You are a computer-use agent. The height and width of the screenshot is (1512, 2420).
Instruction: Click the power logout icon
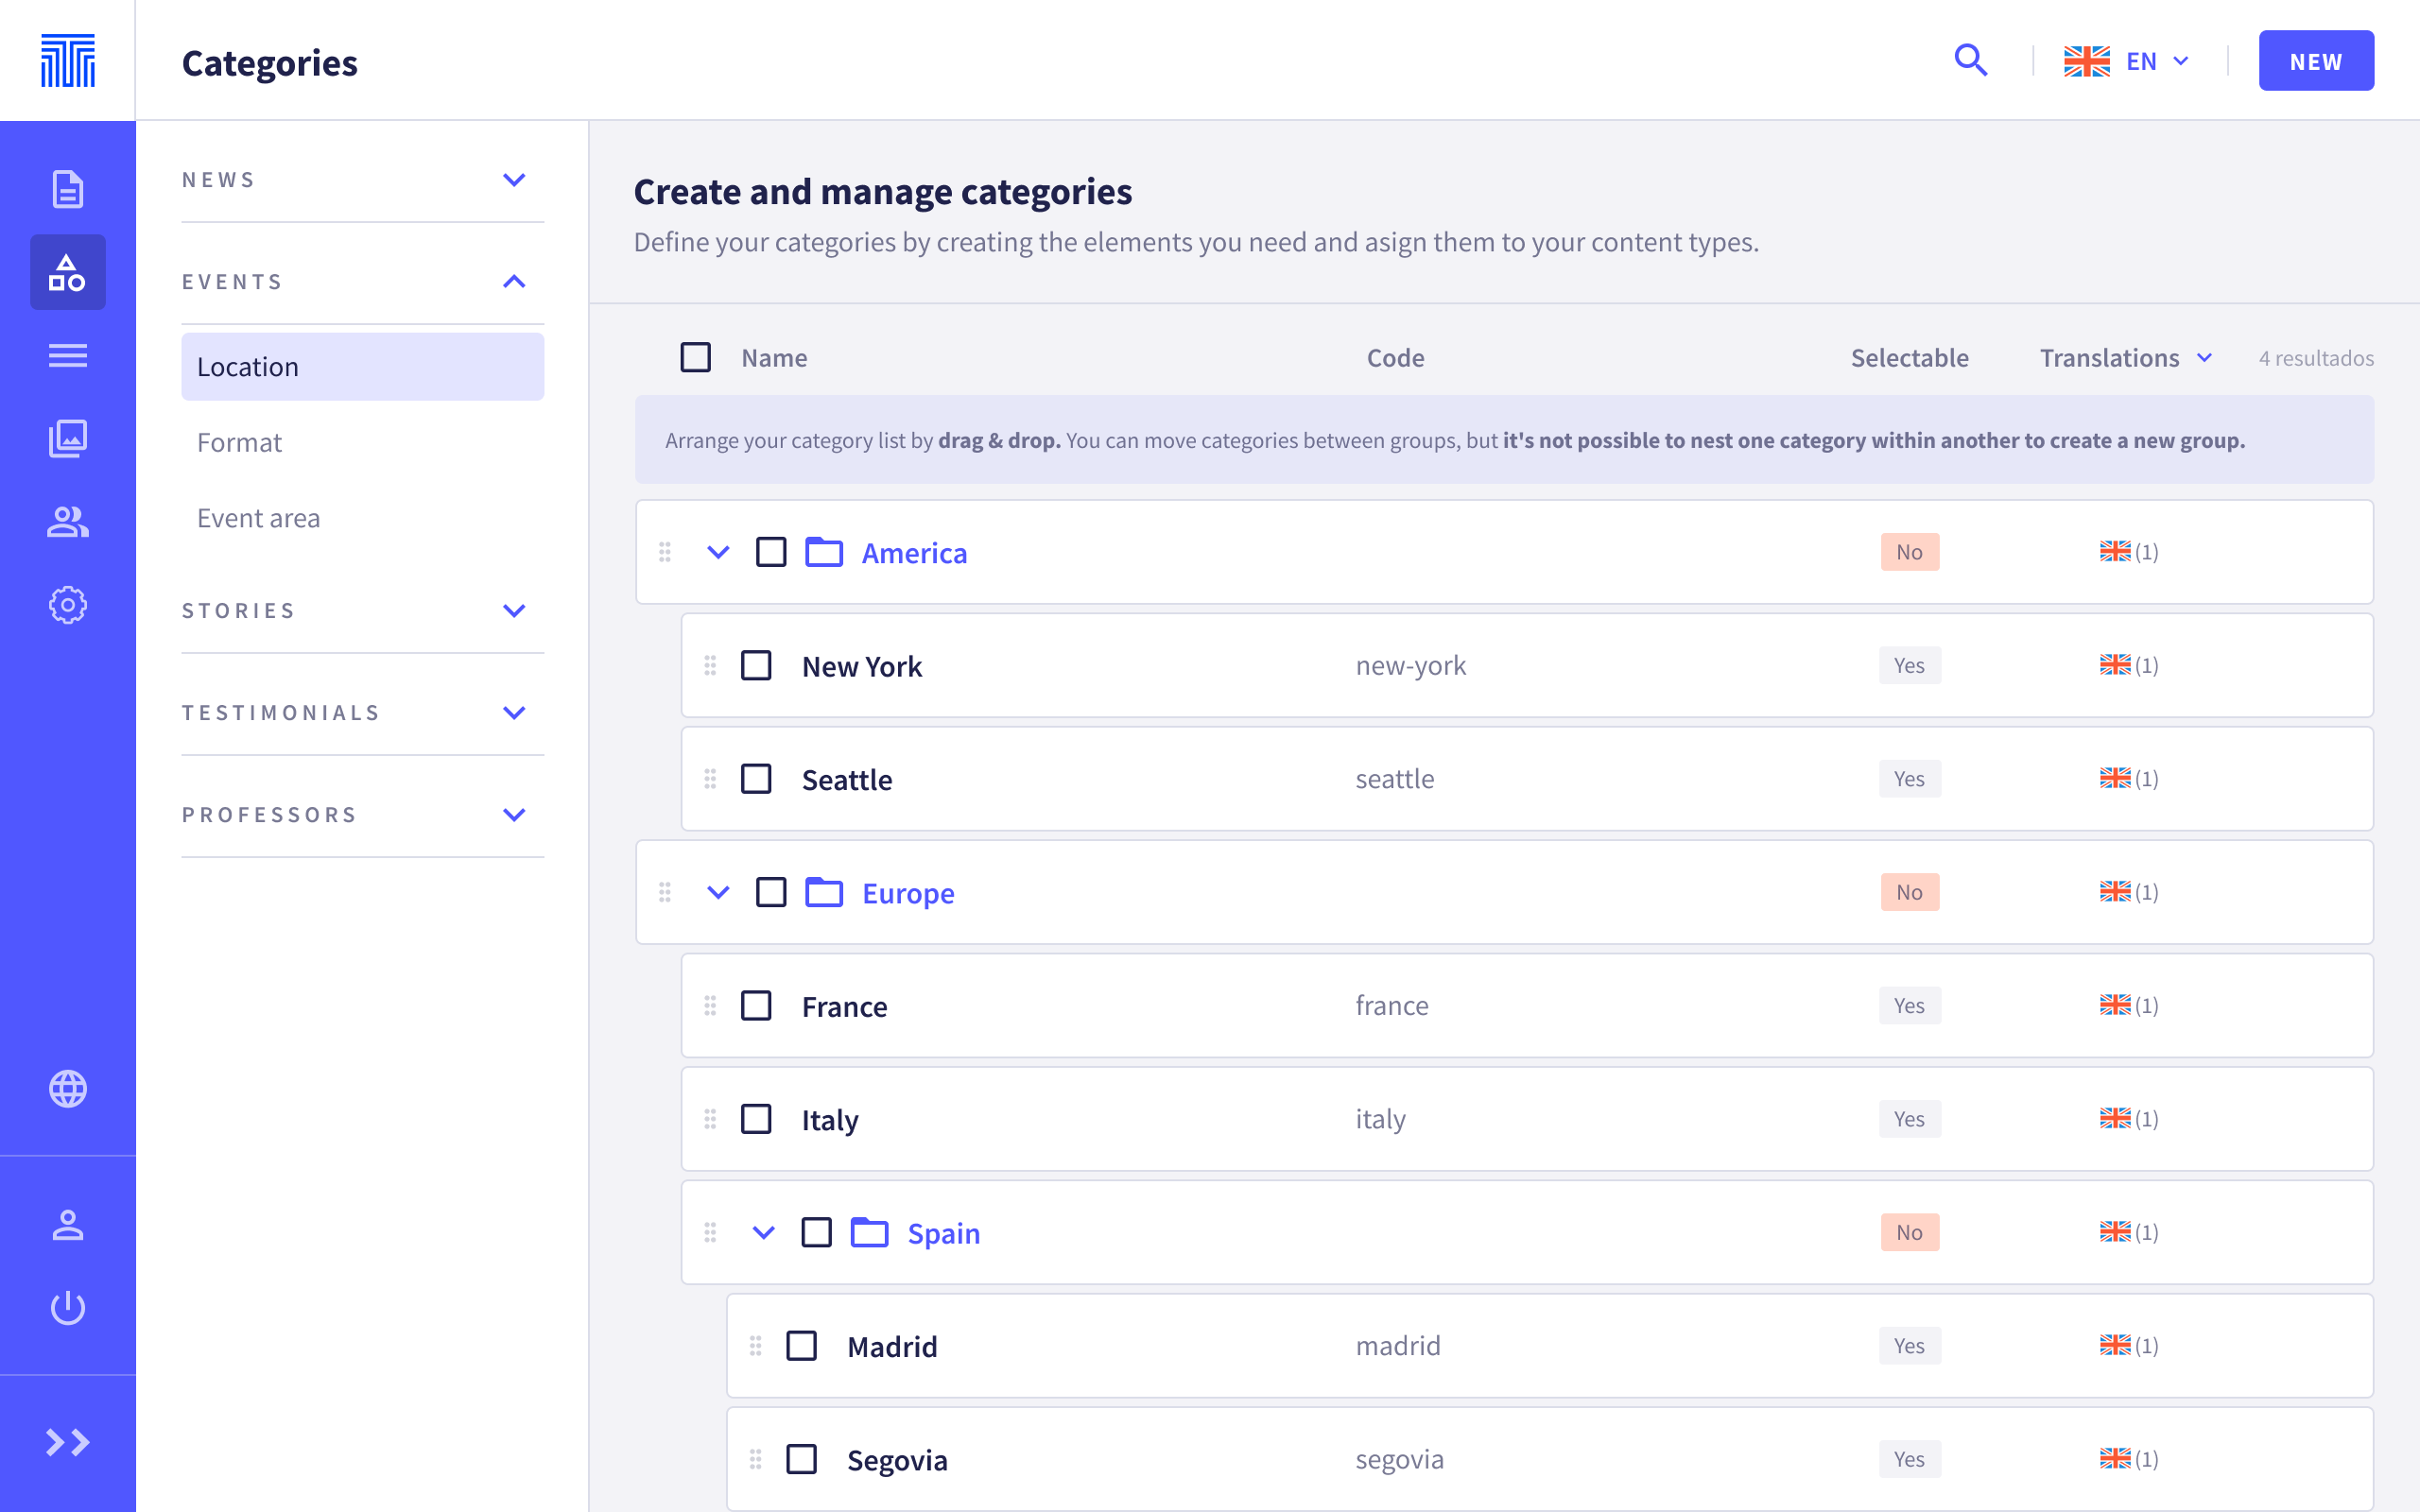click(67, 1307)
